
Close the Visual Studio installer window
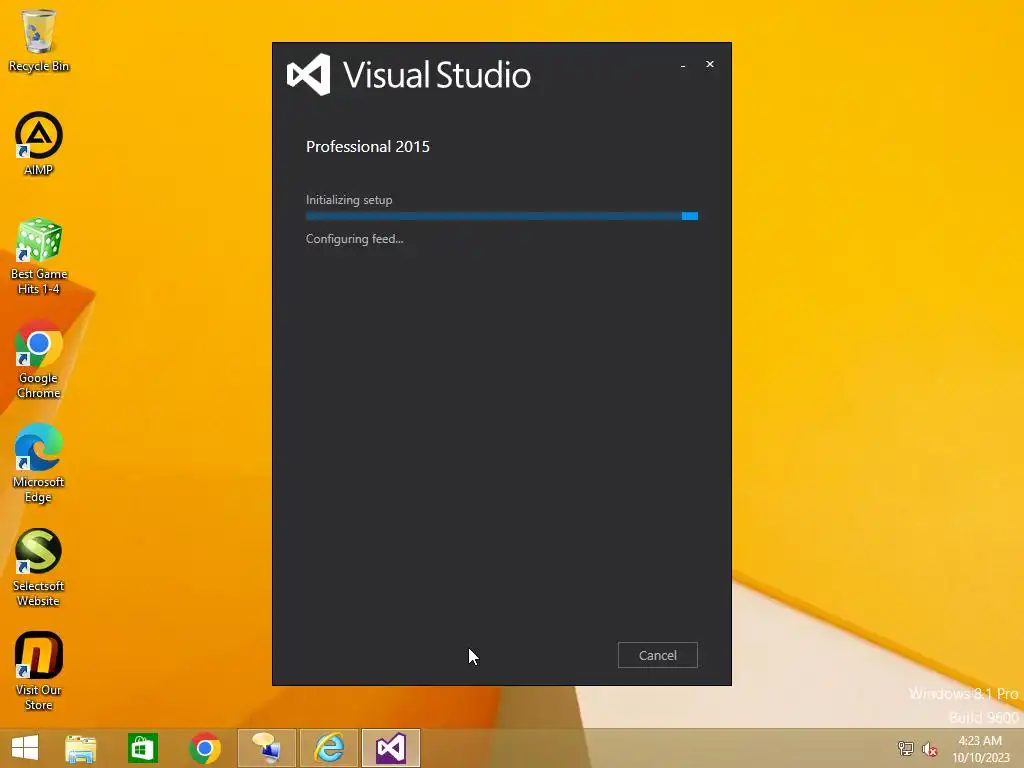pos(710,64)
